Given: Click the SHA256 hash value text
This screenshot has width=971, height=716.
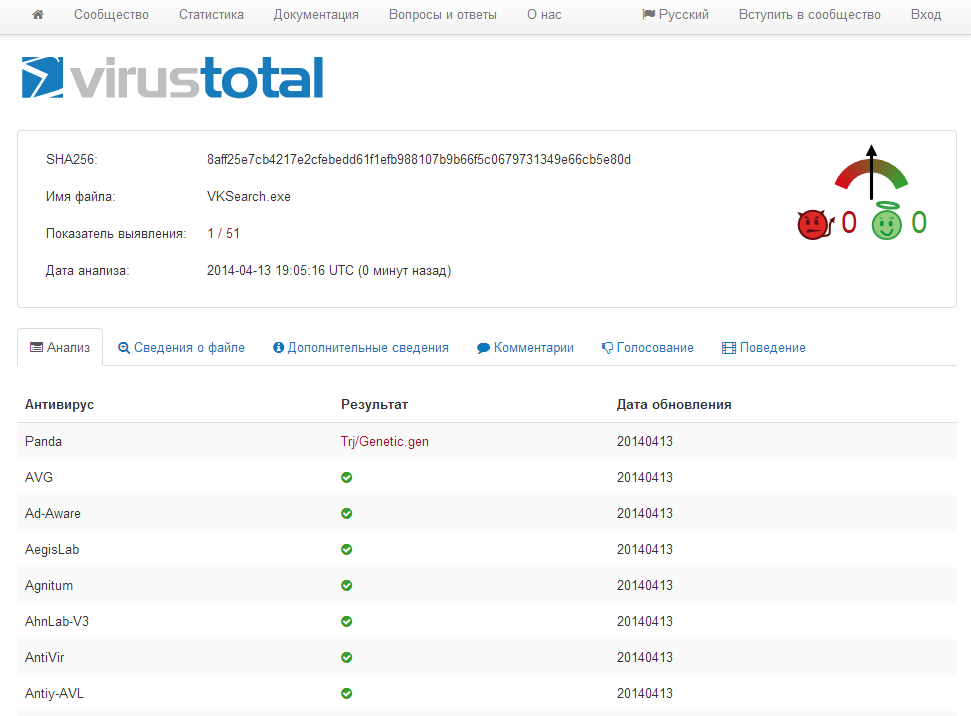Looking at the screenshot, I should (419, 160).
